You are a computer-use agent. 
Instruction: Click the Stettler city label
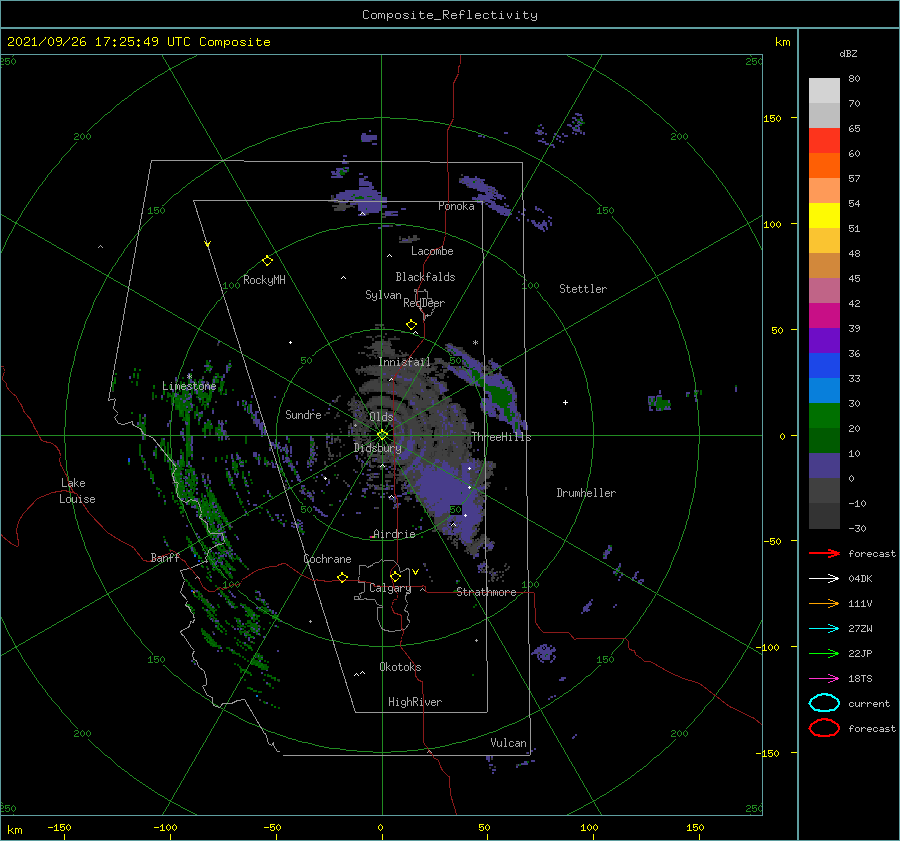pos(583,289)
